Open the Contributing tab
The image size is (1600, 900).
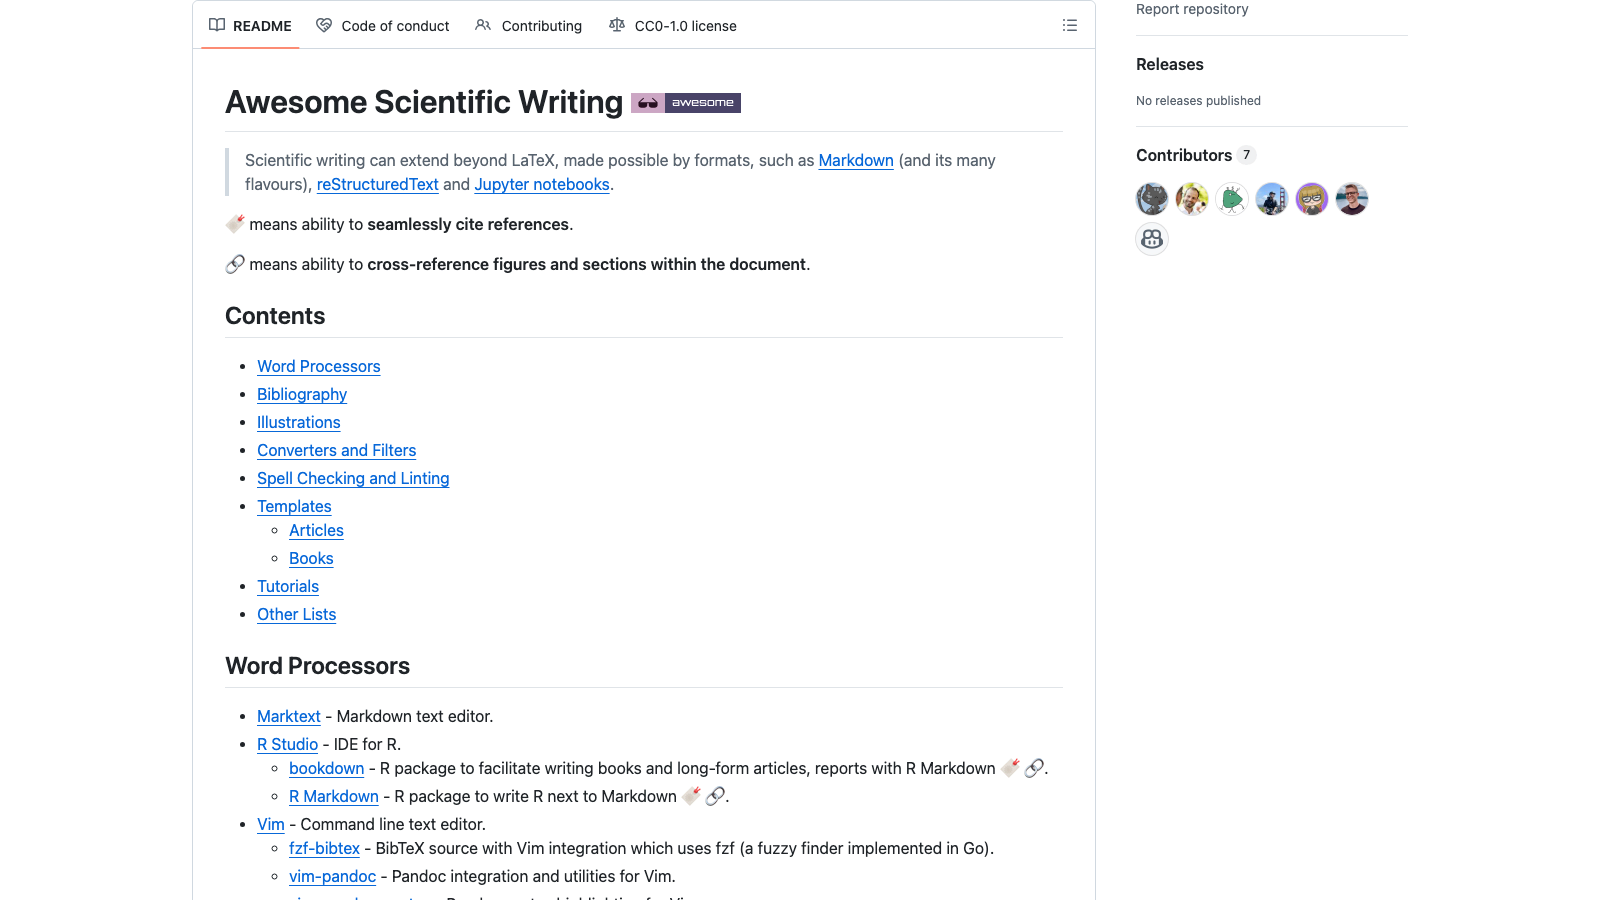click(x=541, y=25)
